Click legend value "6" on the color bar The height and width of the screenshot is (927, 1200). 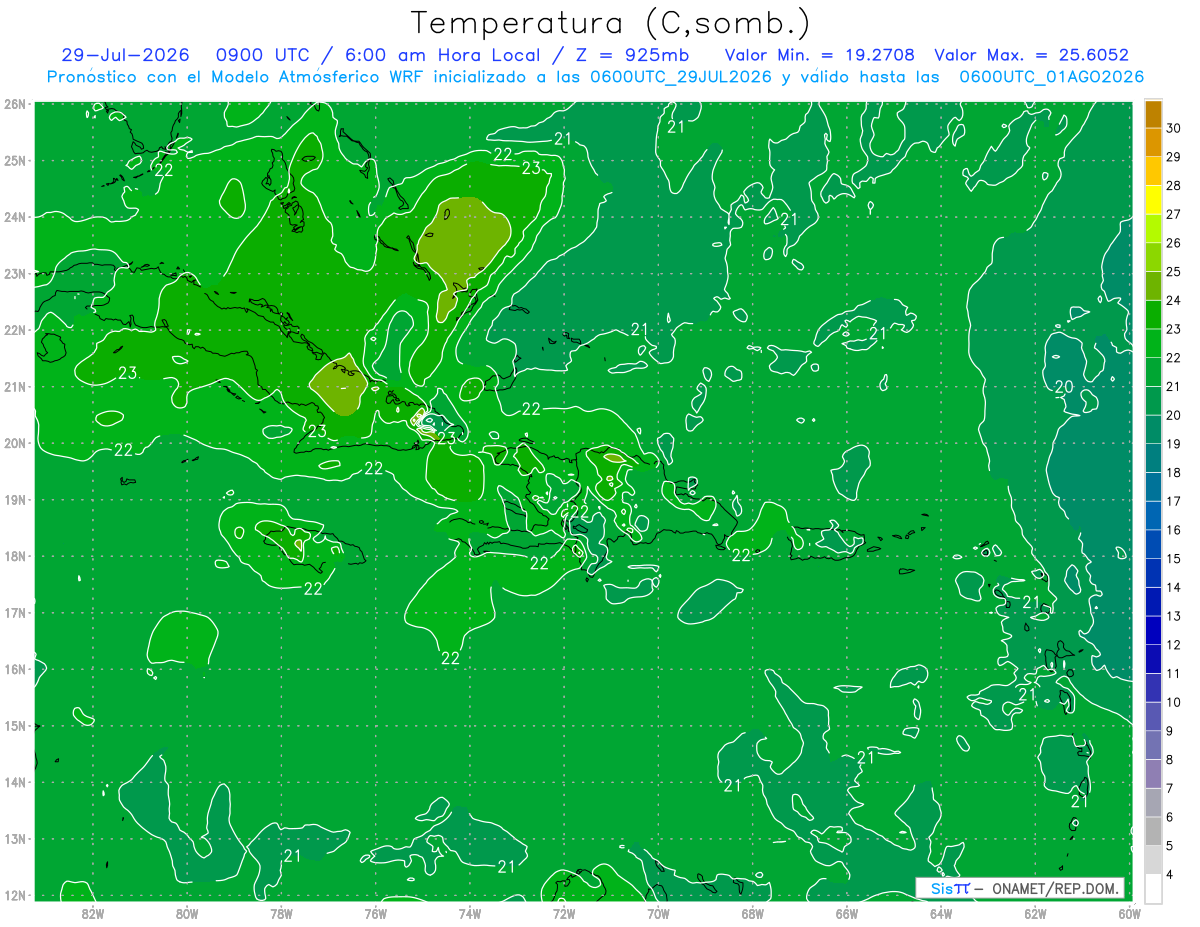point(1170,817)
